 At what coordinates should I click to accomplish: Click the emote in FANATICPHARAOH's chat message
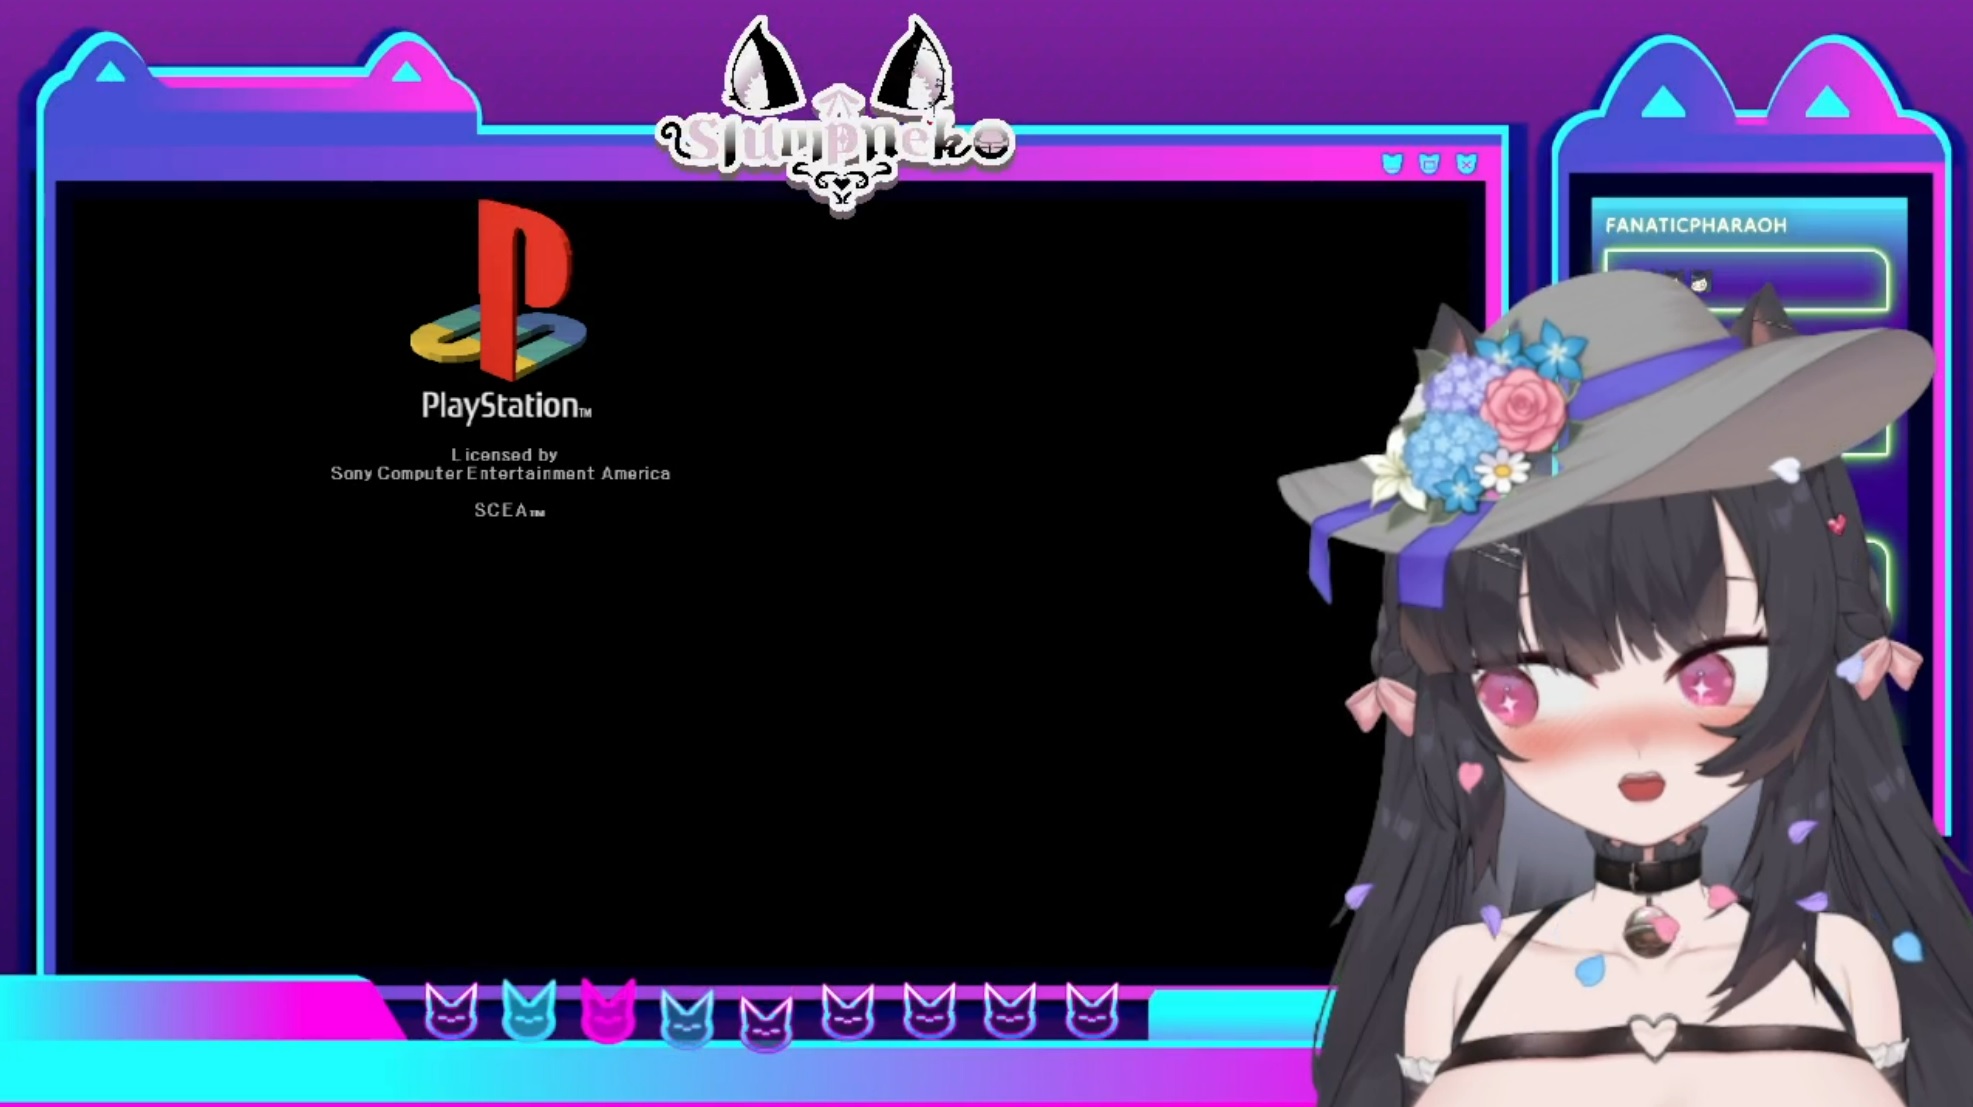click(x=1699, y=283)
